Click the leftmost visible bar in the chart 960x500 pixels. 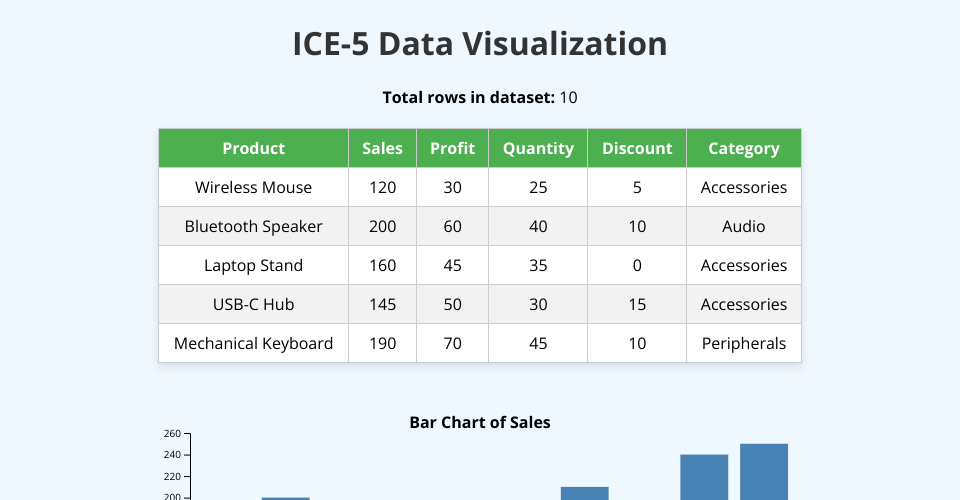coord(285,498)
